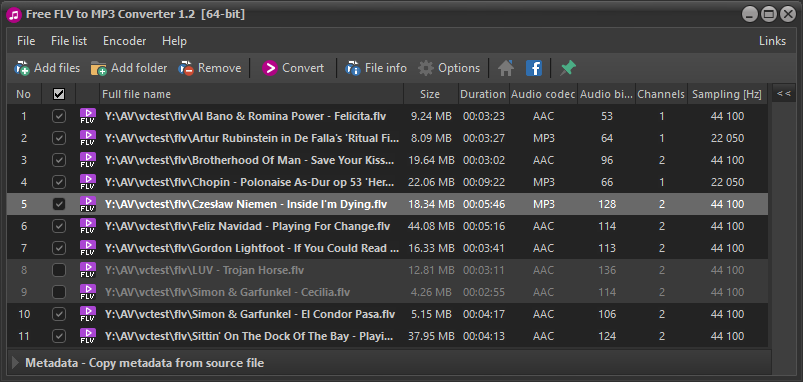Uncheck the Felicita file checkbox

(59, 116)
